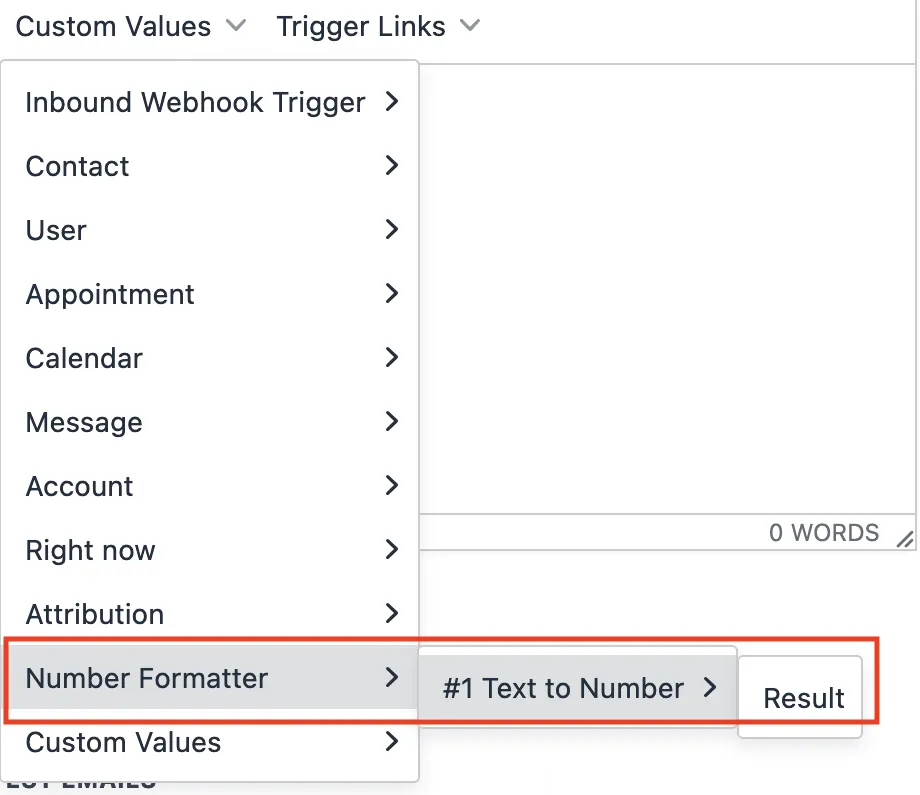Choose Calendar from the menu

coord(84,358)
